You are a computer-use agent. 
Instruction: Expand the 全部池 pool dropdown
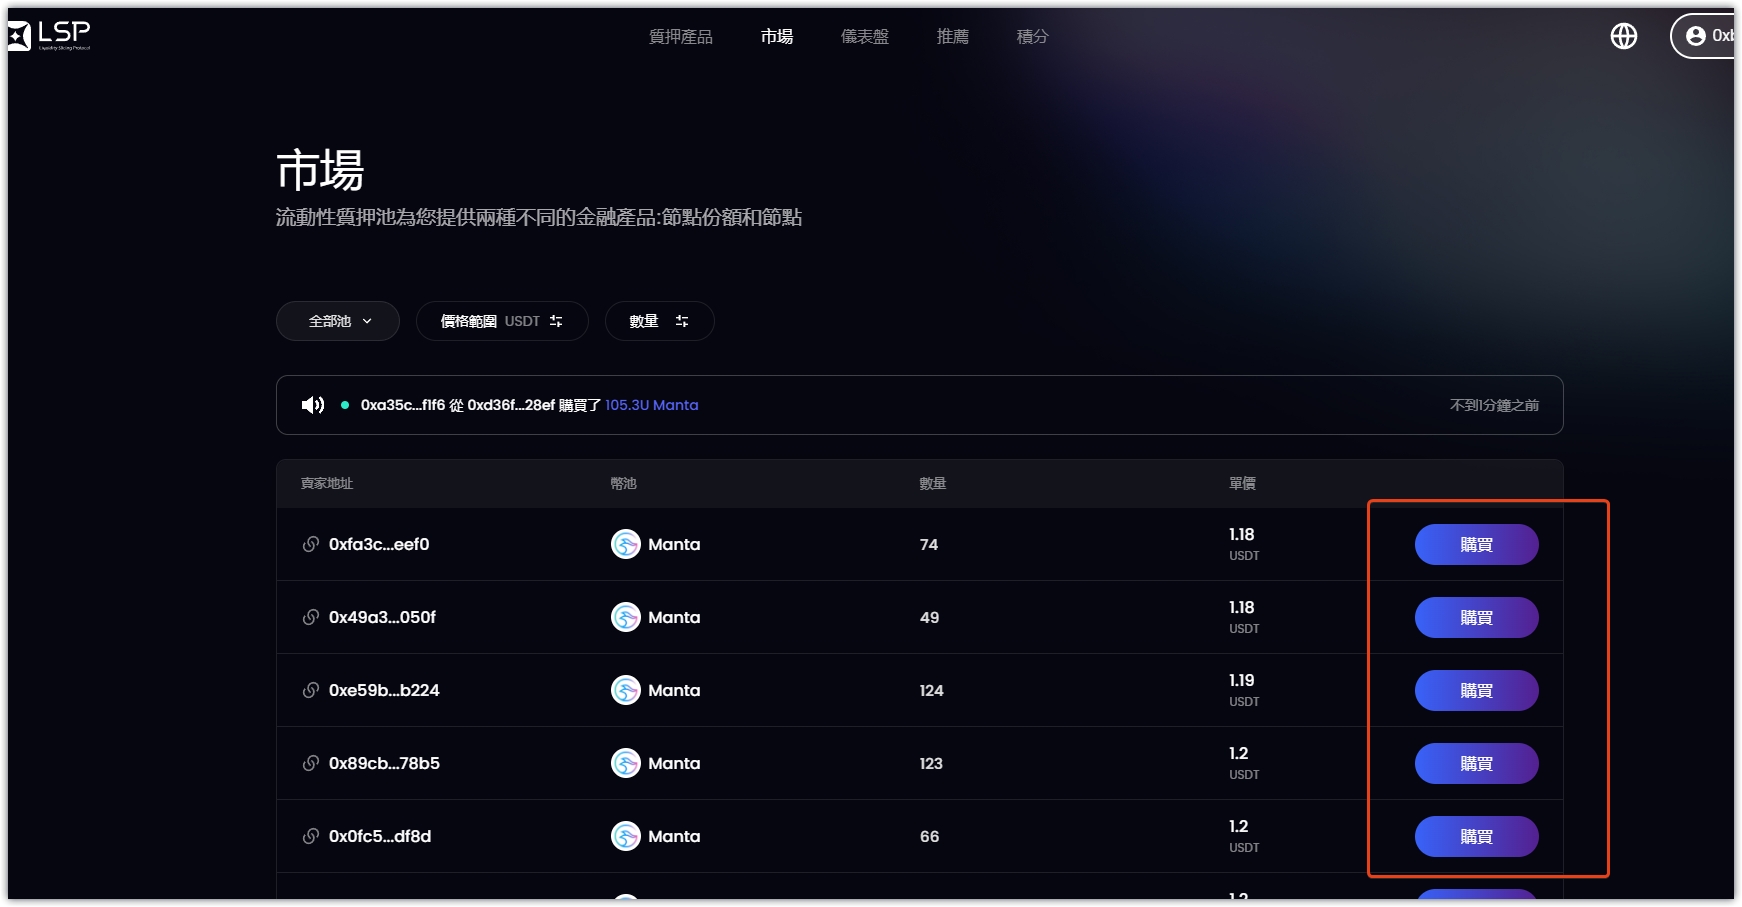tap(338, 321)
